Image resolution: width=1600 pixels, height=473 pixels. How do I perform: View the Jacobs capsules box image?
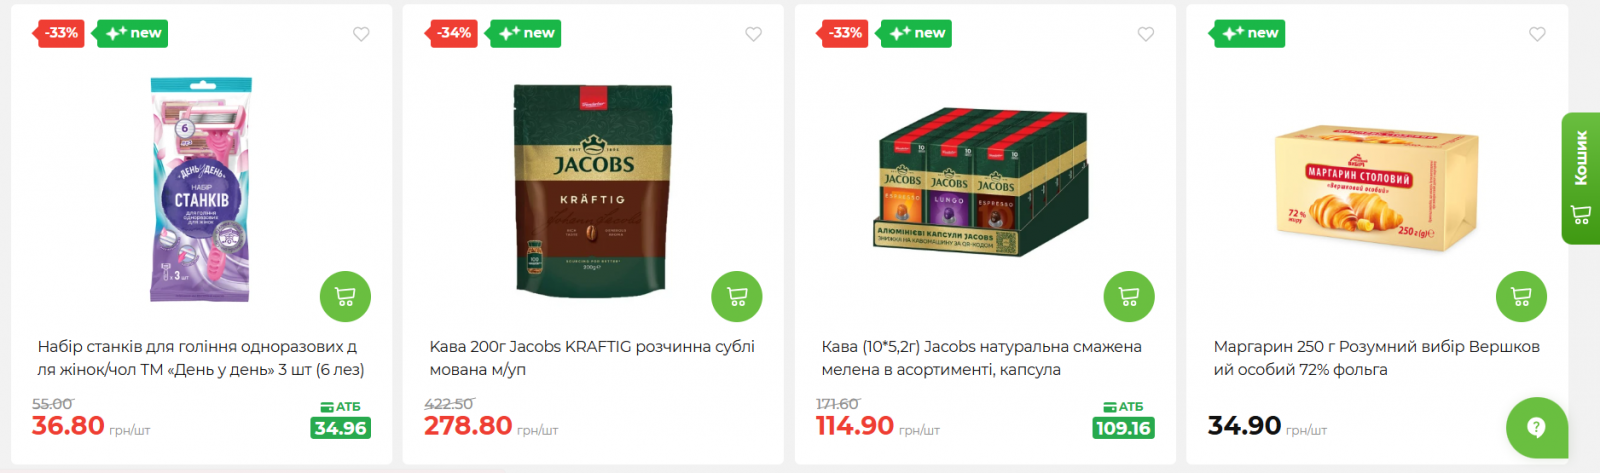tap(982, 182)
